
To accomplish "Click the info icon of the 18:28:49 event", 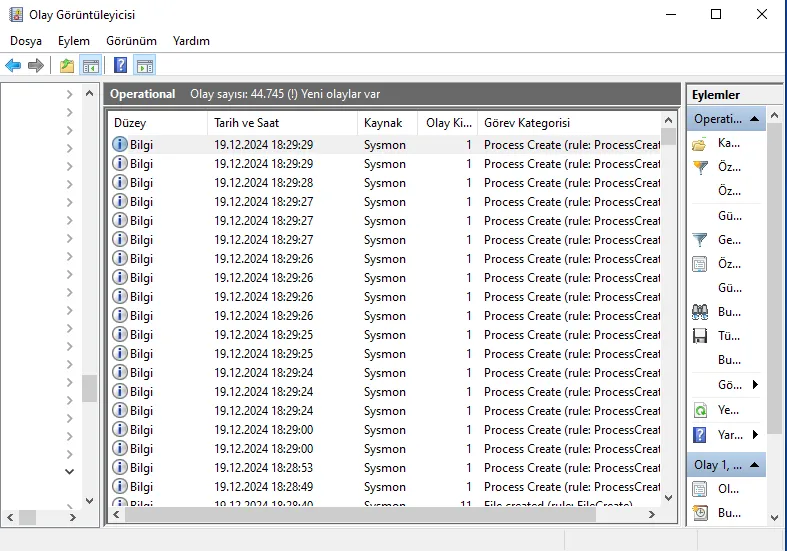I will click(119, 487).
